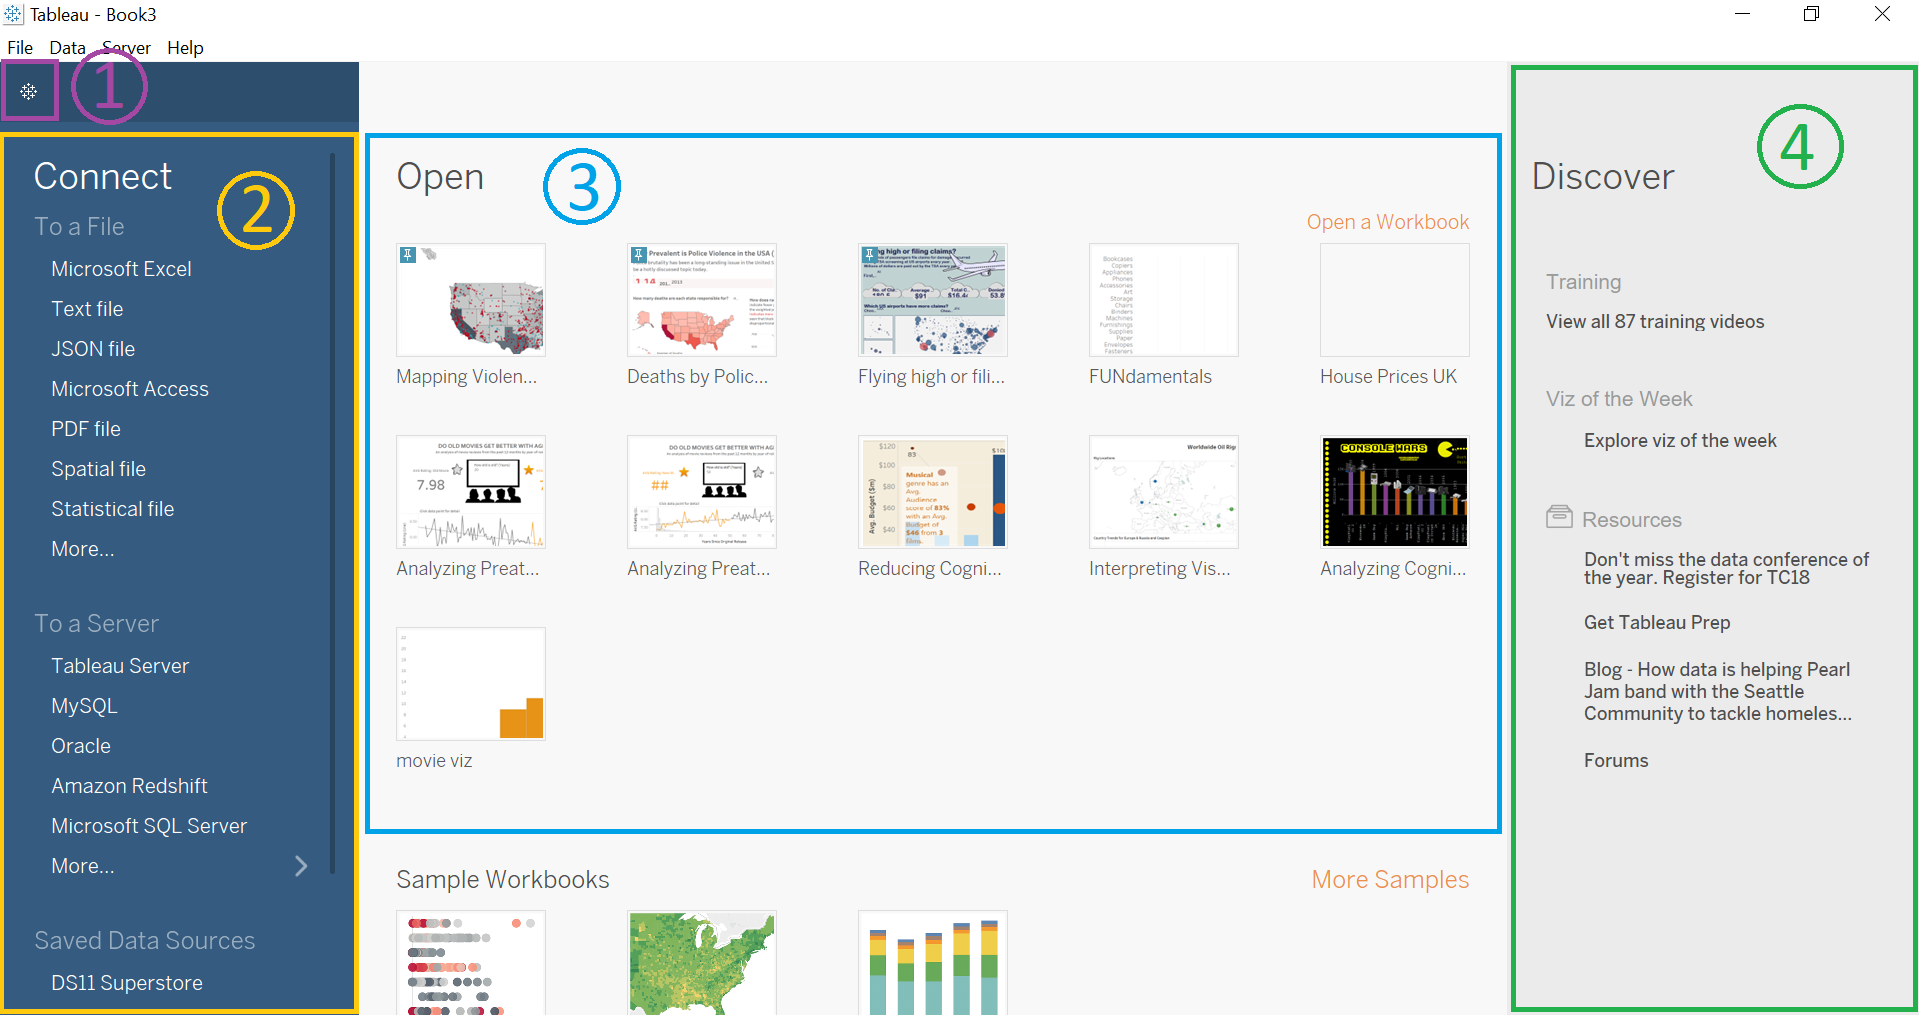Open the Server menu
The image size is (1919, 1015).
[126, 47]
